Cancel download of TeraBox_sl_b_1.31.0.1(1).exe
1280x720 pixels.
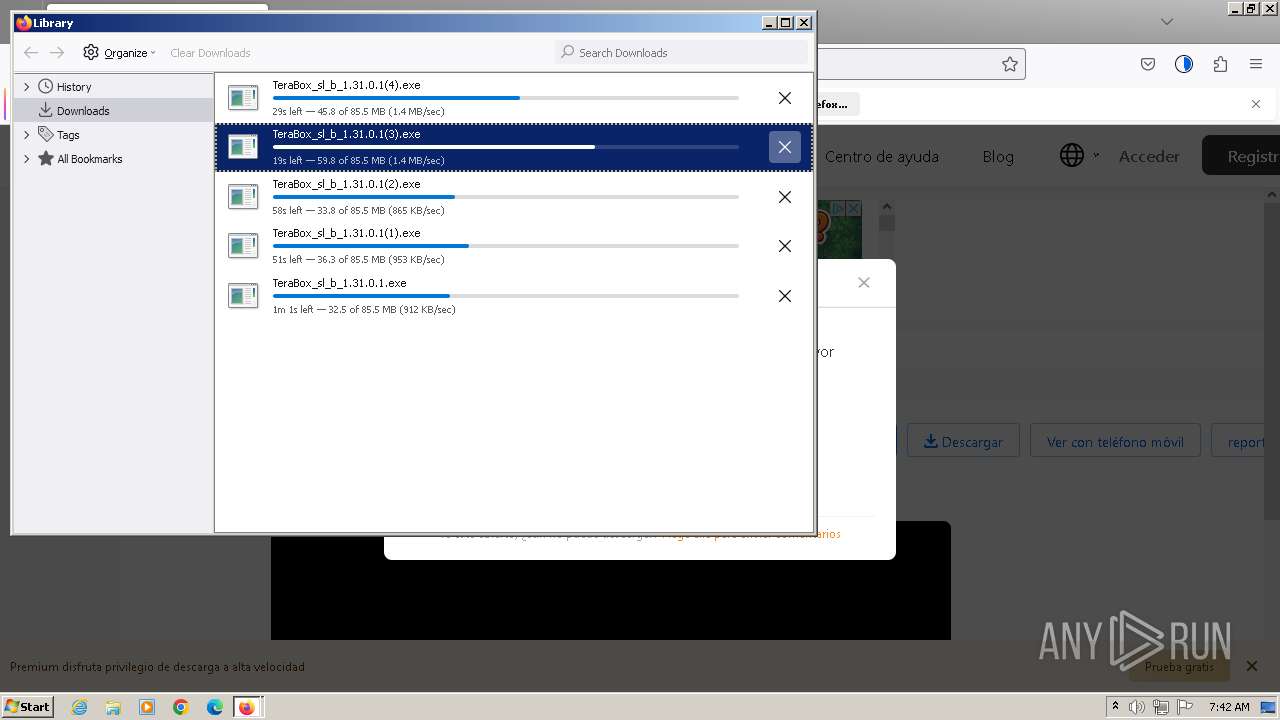click(785, 246)
